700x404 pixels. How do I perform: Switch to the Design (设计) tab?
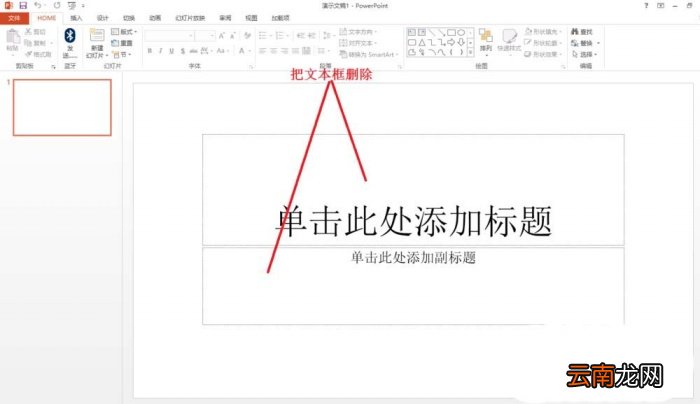[x=103, y=18]
